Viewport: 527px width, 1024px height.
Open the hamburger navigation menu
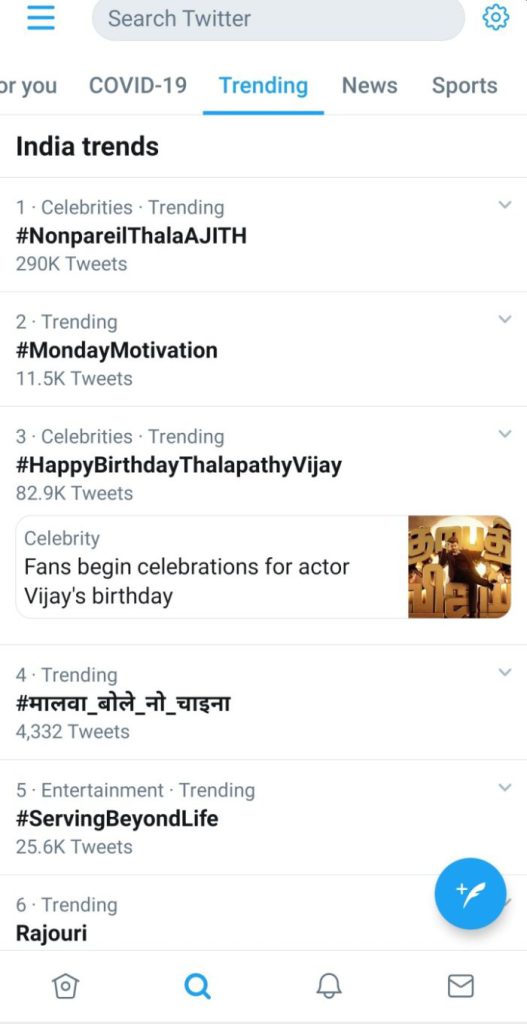40,18
